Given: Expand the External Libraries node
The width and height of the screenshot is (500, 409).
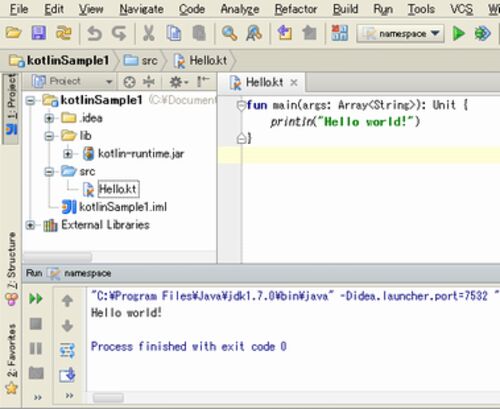Looking at the screenshot, I should tap(30, 225).
